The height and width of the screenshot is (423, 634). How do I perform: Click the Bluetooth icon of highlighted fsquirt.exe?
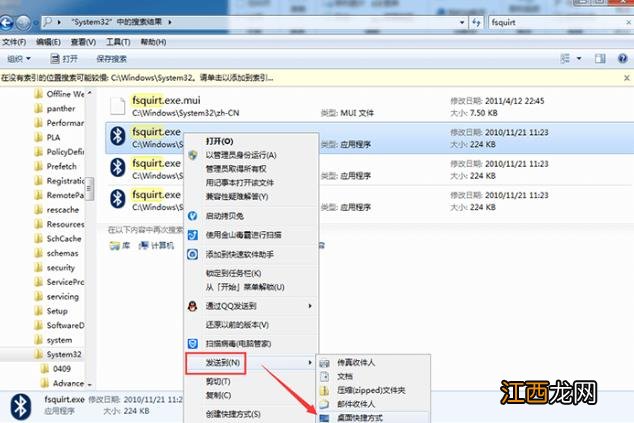118,136
